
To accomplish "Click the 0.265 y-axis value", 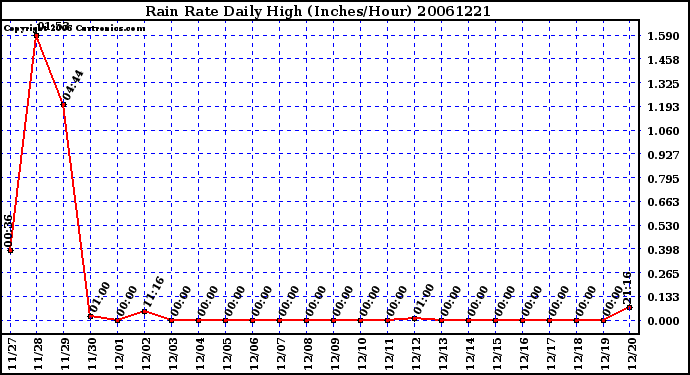I will tap(663, 274).
